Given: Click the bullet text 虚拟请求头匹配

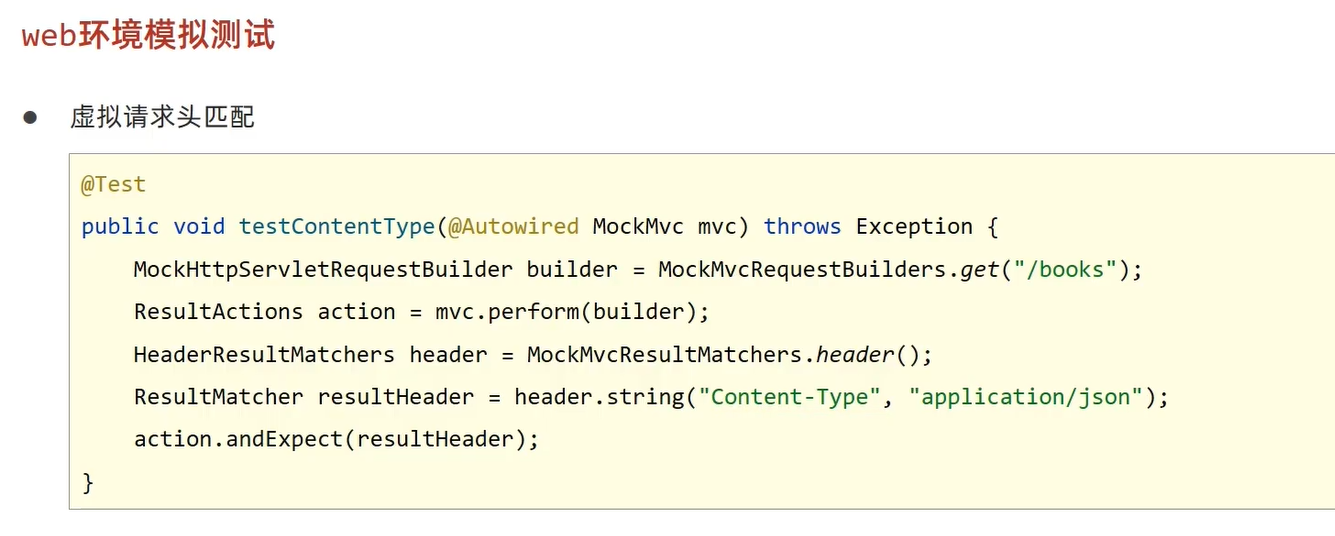Looking at the screenshot, I should point(162,118).
